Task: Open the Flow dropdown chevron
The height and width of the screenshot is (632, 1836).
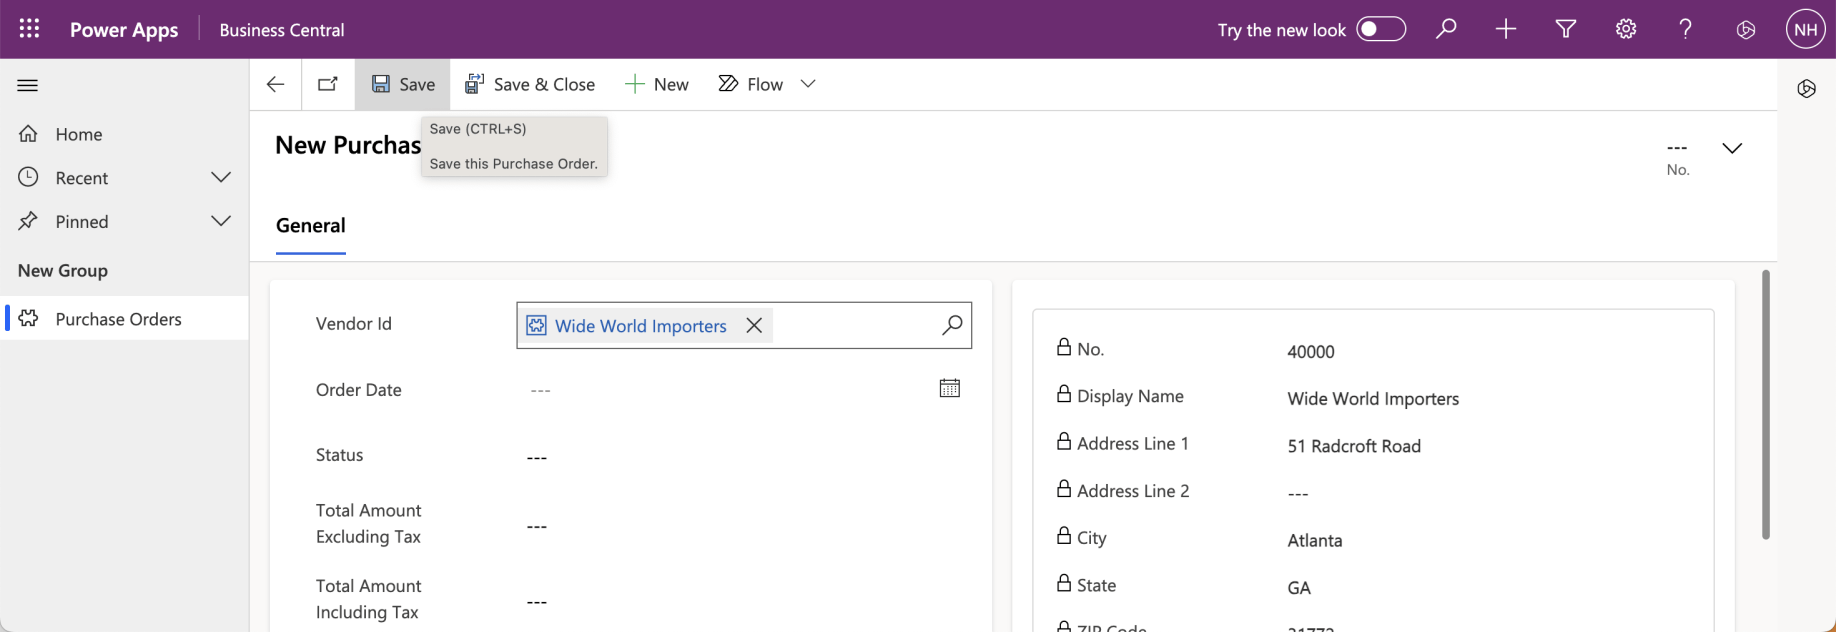Action: pyautogui.click(x=808, y=84)
